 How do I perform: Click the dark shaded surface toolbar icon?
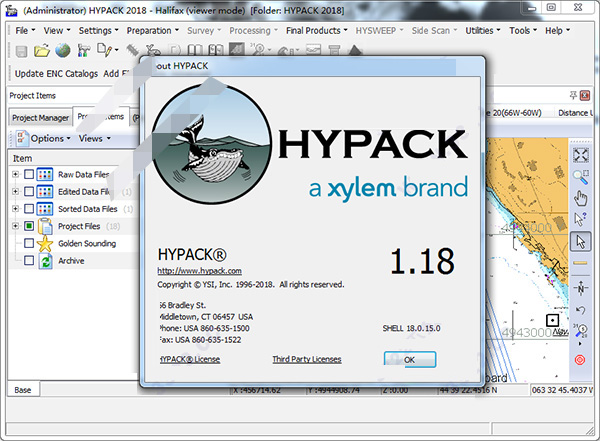(237, 50)
